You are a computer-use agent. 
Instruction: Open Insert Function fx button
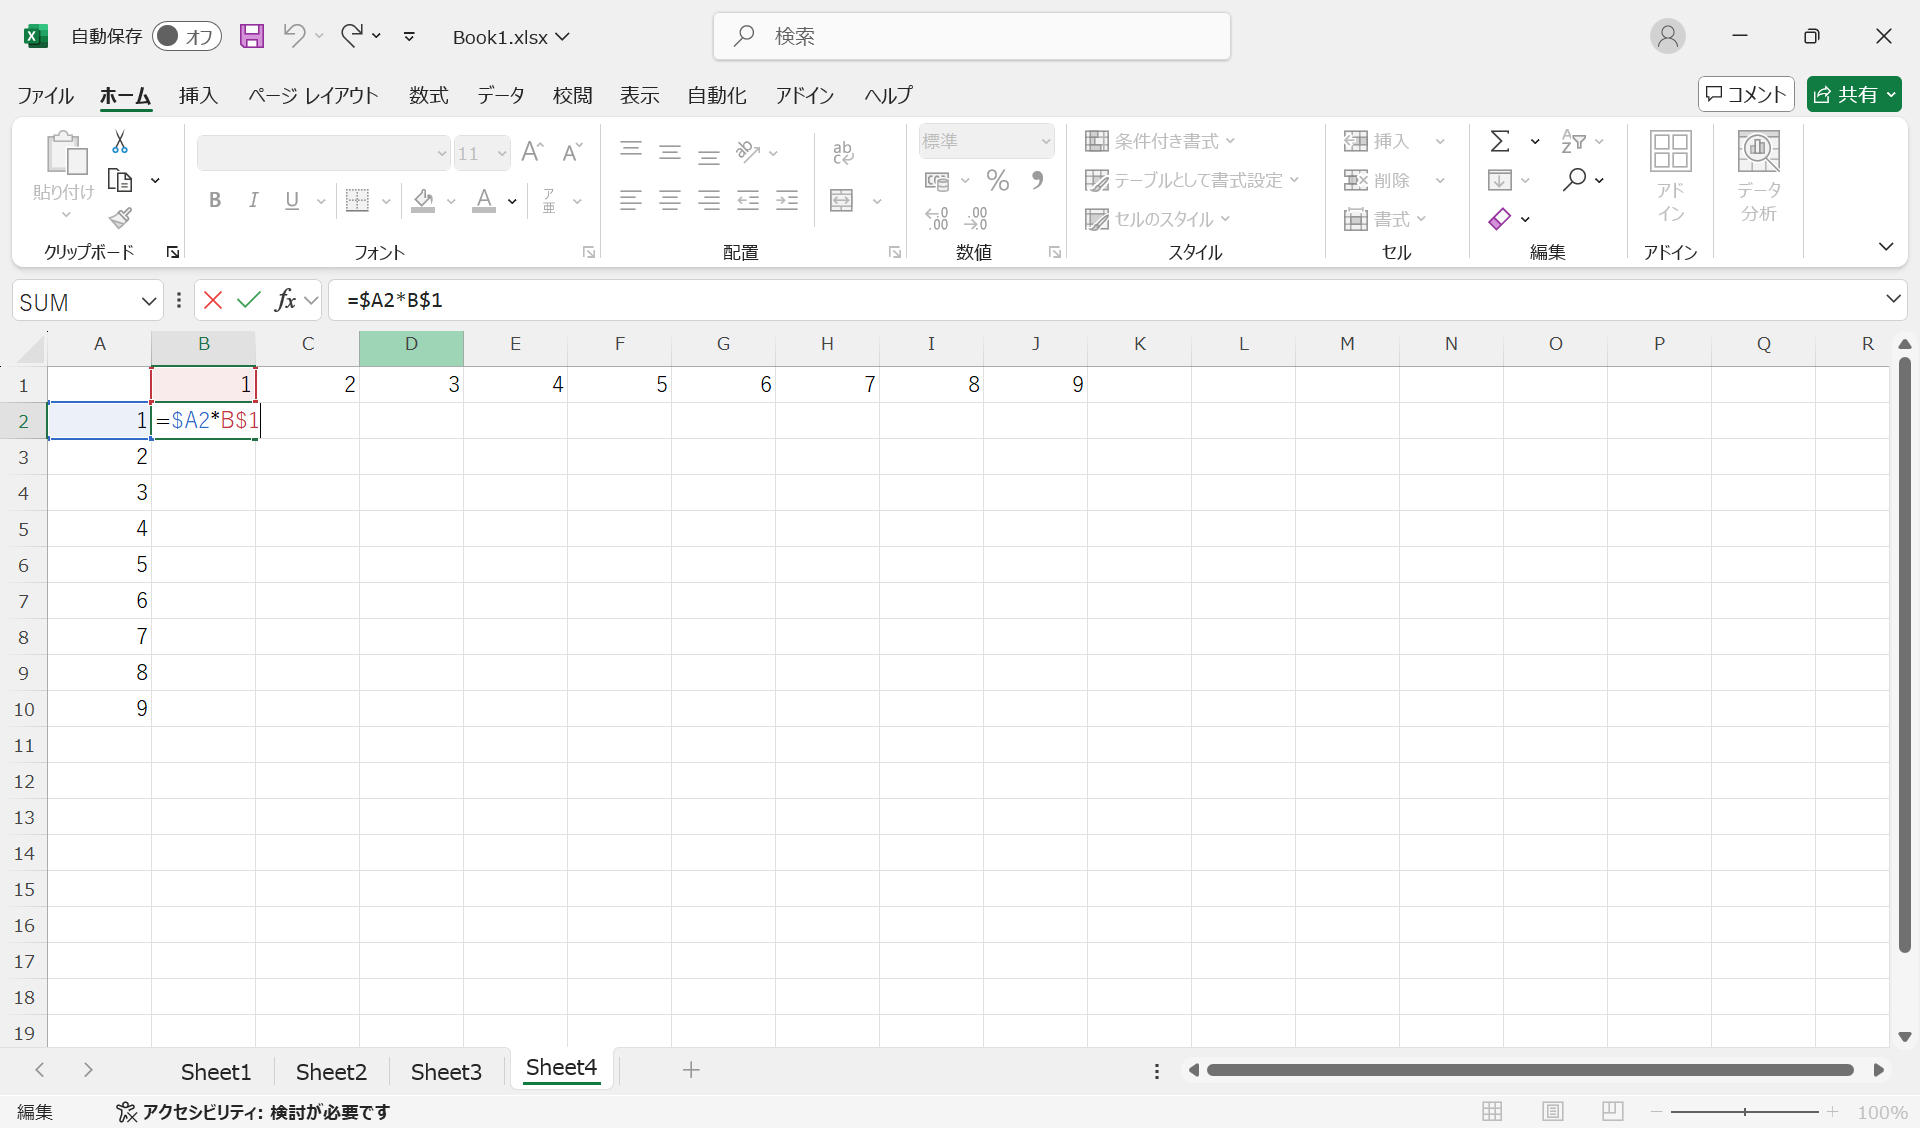pos(286,300)
